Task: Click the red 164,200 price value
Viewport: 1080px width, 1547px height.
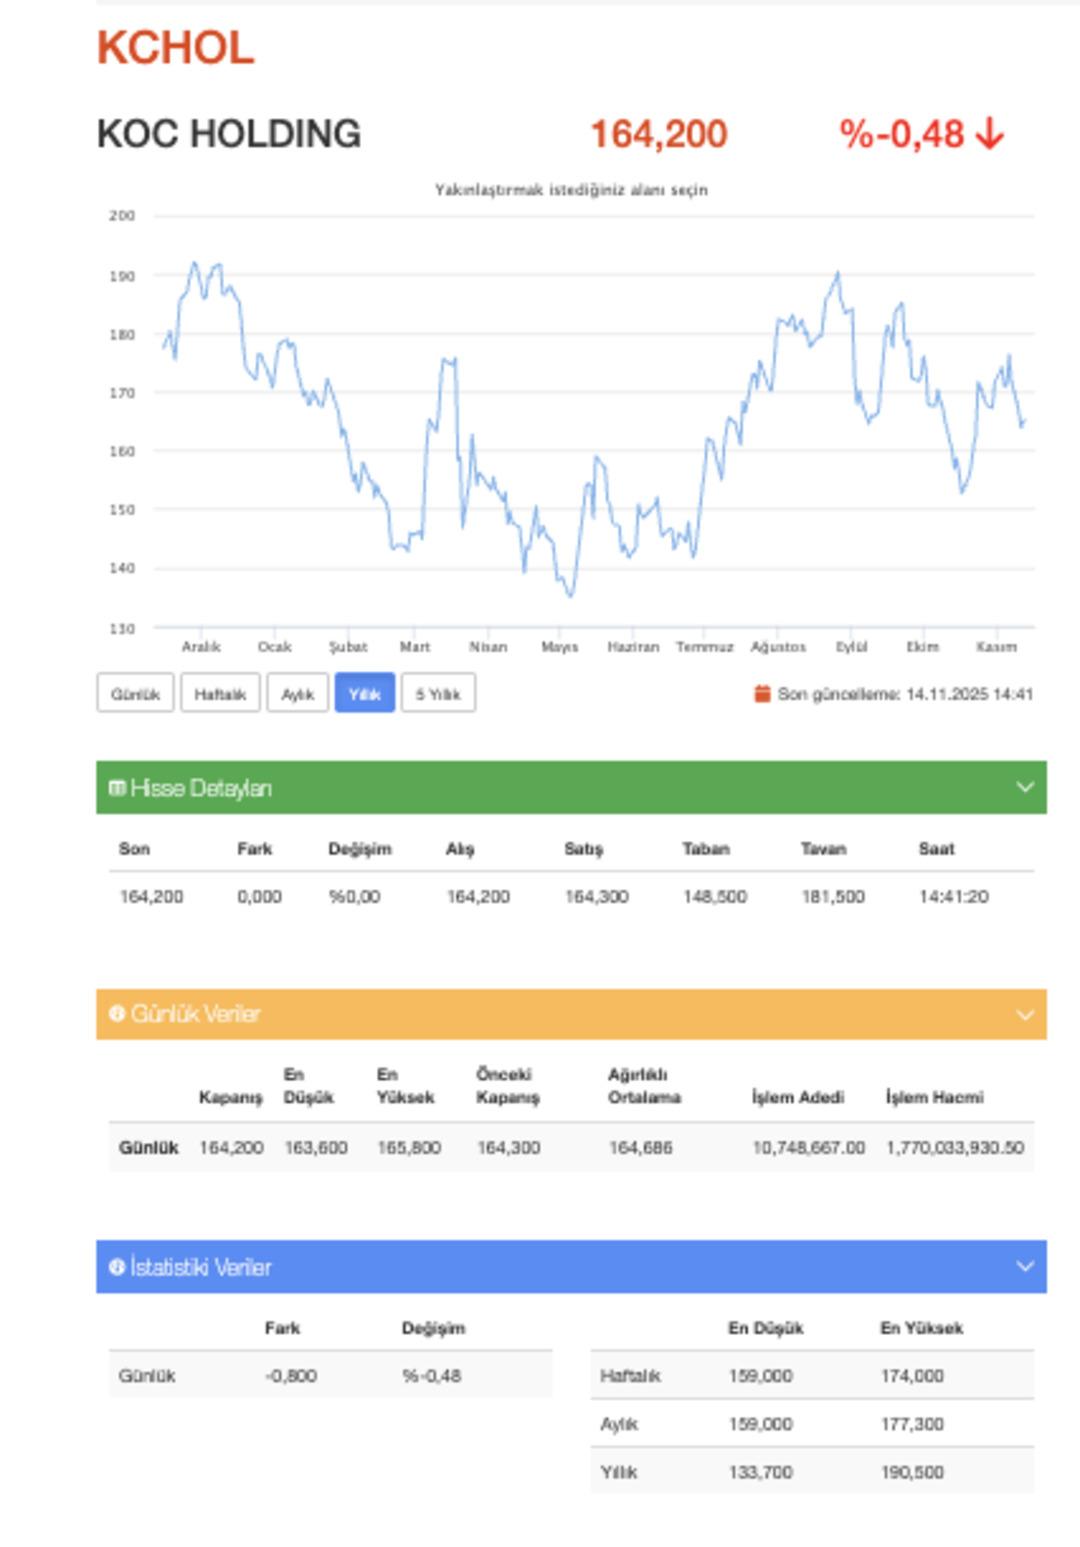Action: 658,134
